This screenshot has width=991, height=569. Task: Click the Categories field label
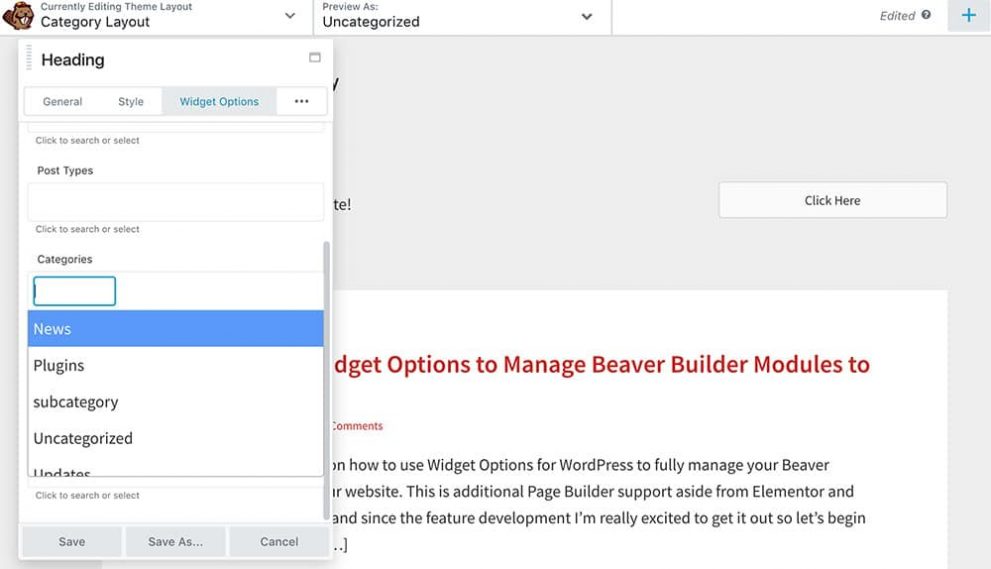(x=64, y=259)
